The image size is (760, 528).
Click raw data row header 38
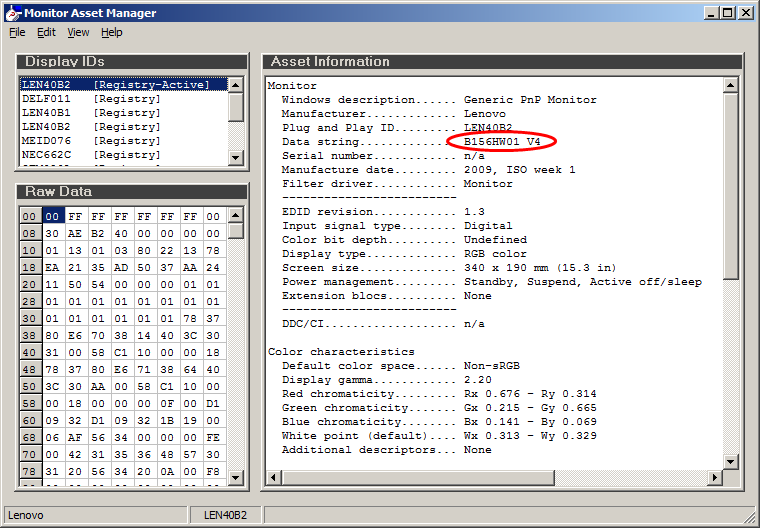click(30, 336)
